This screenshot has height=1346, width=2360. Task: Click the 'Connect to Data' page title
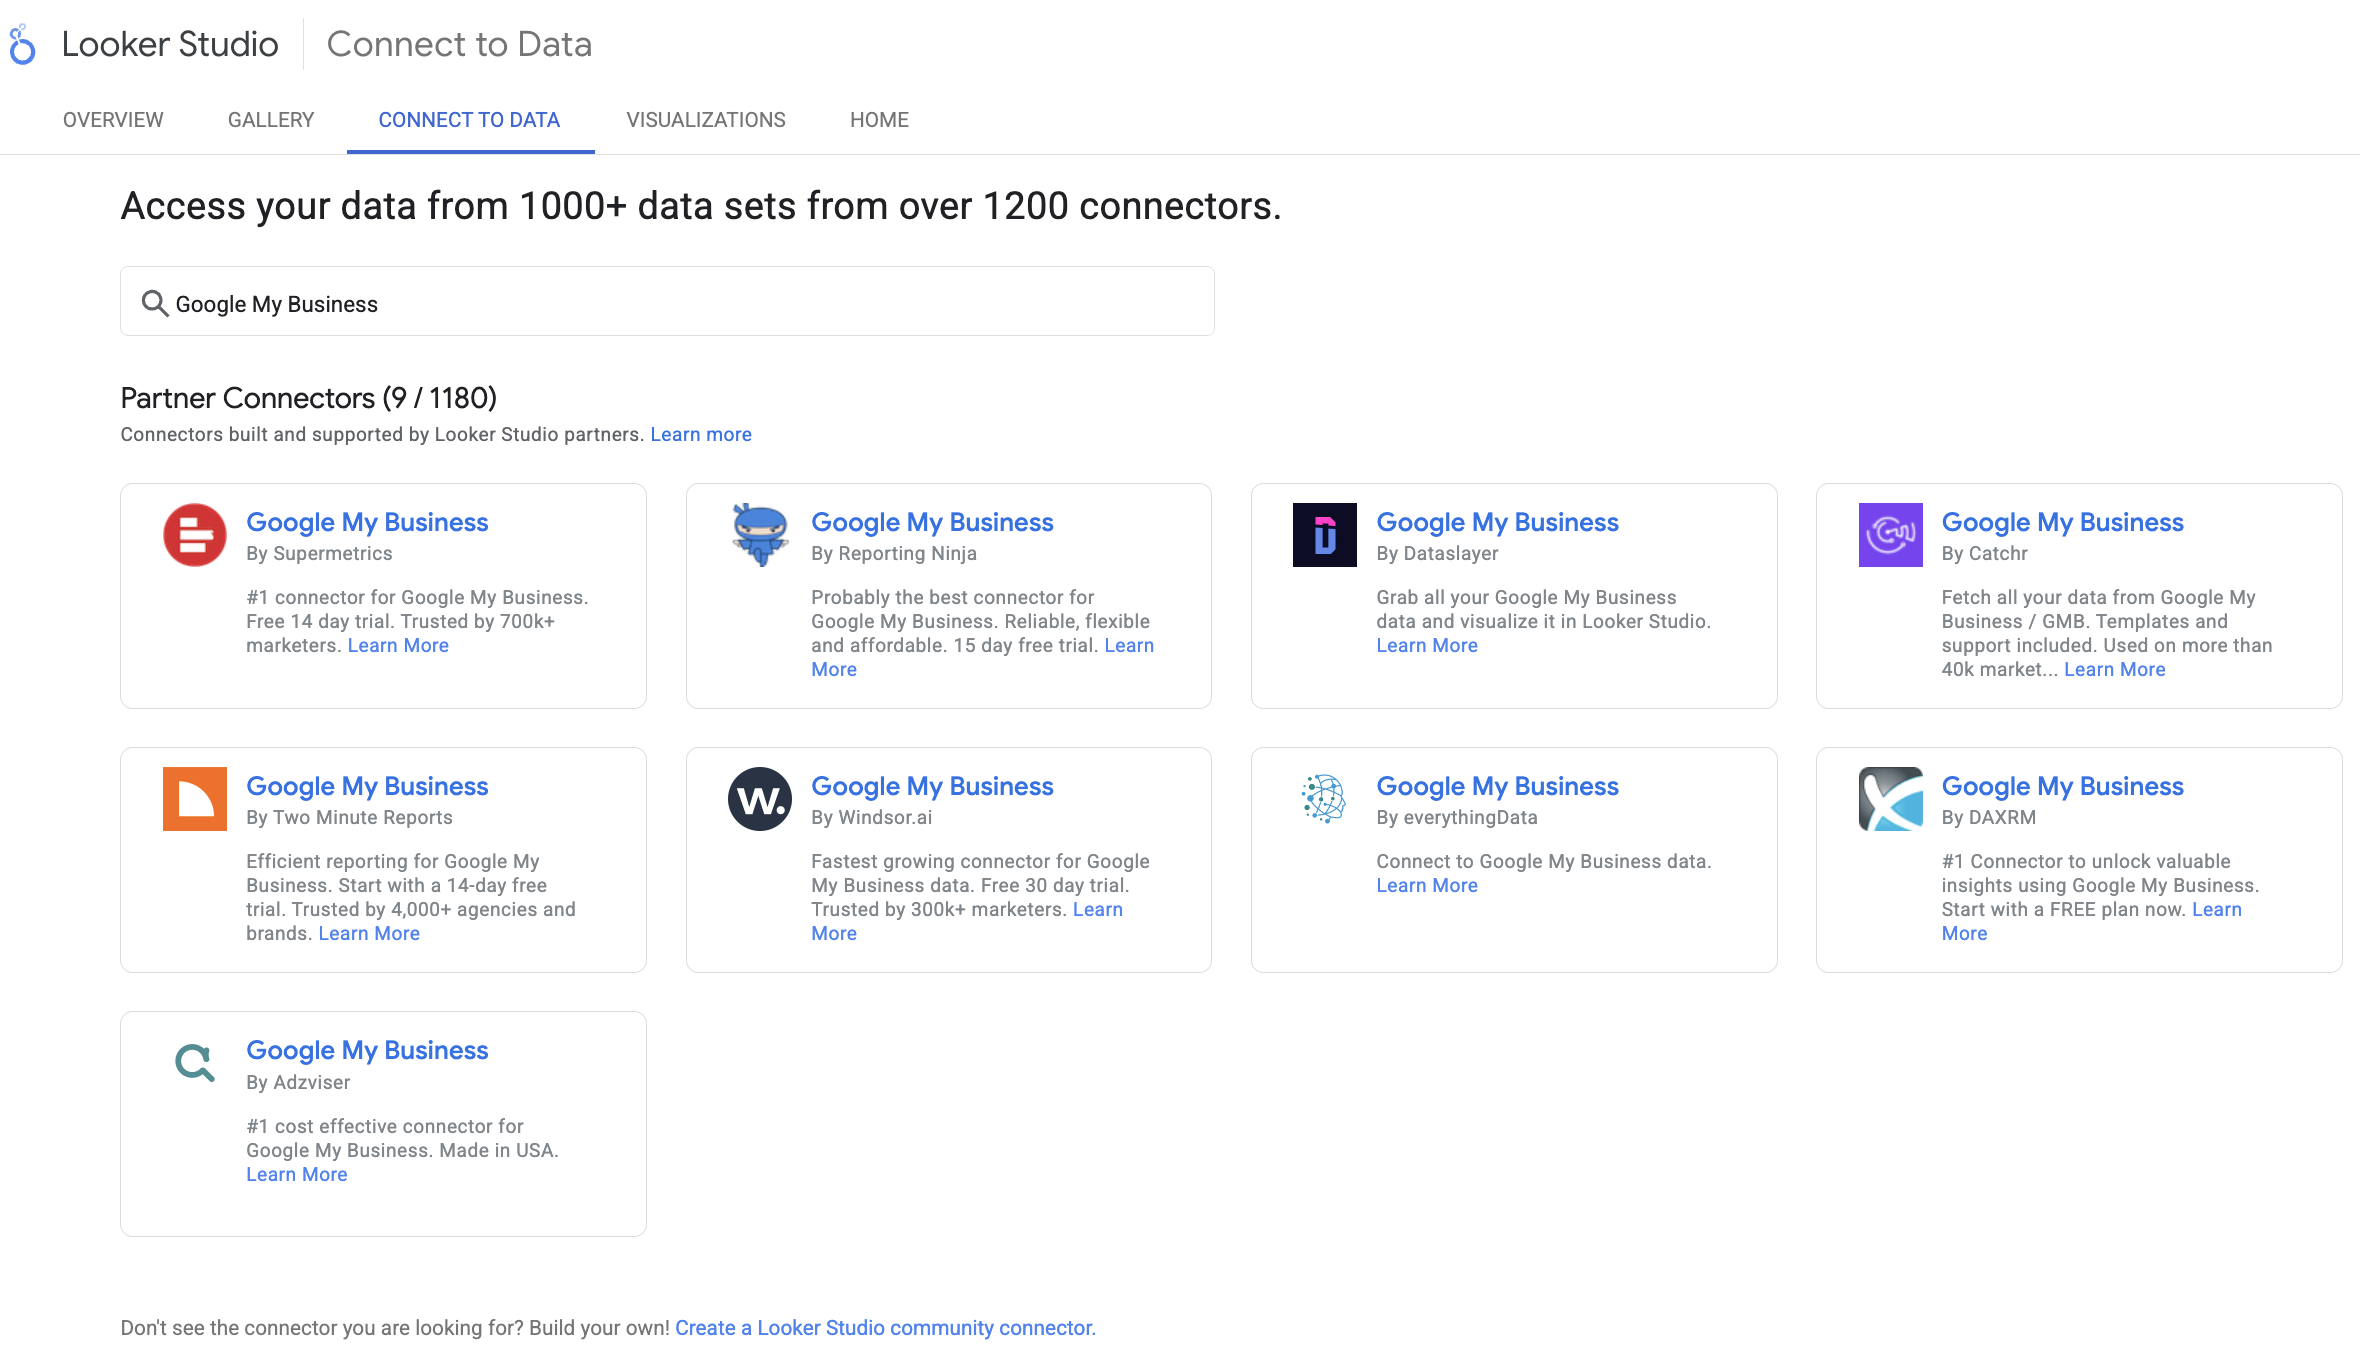459,44
